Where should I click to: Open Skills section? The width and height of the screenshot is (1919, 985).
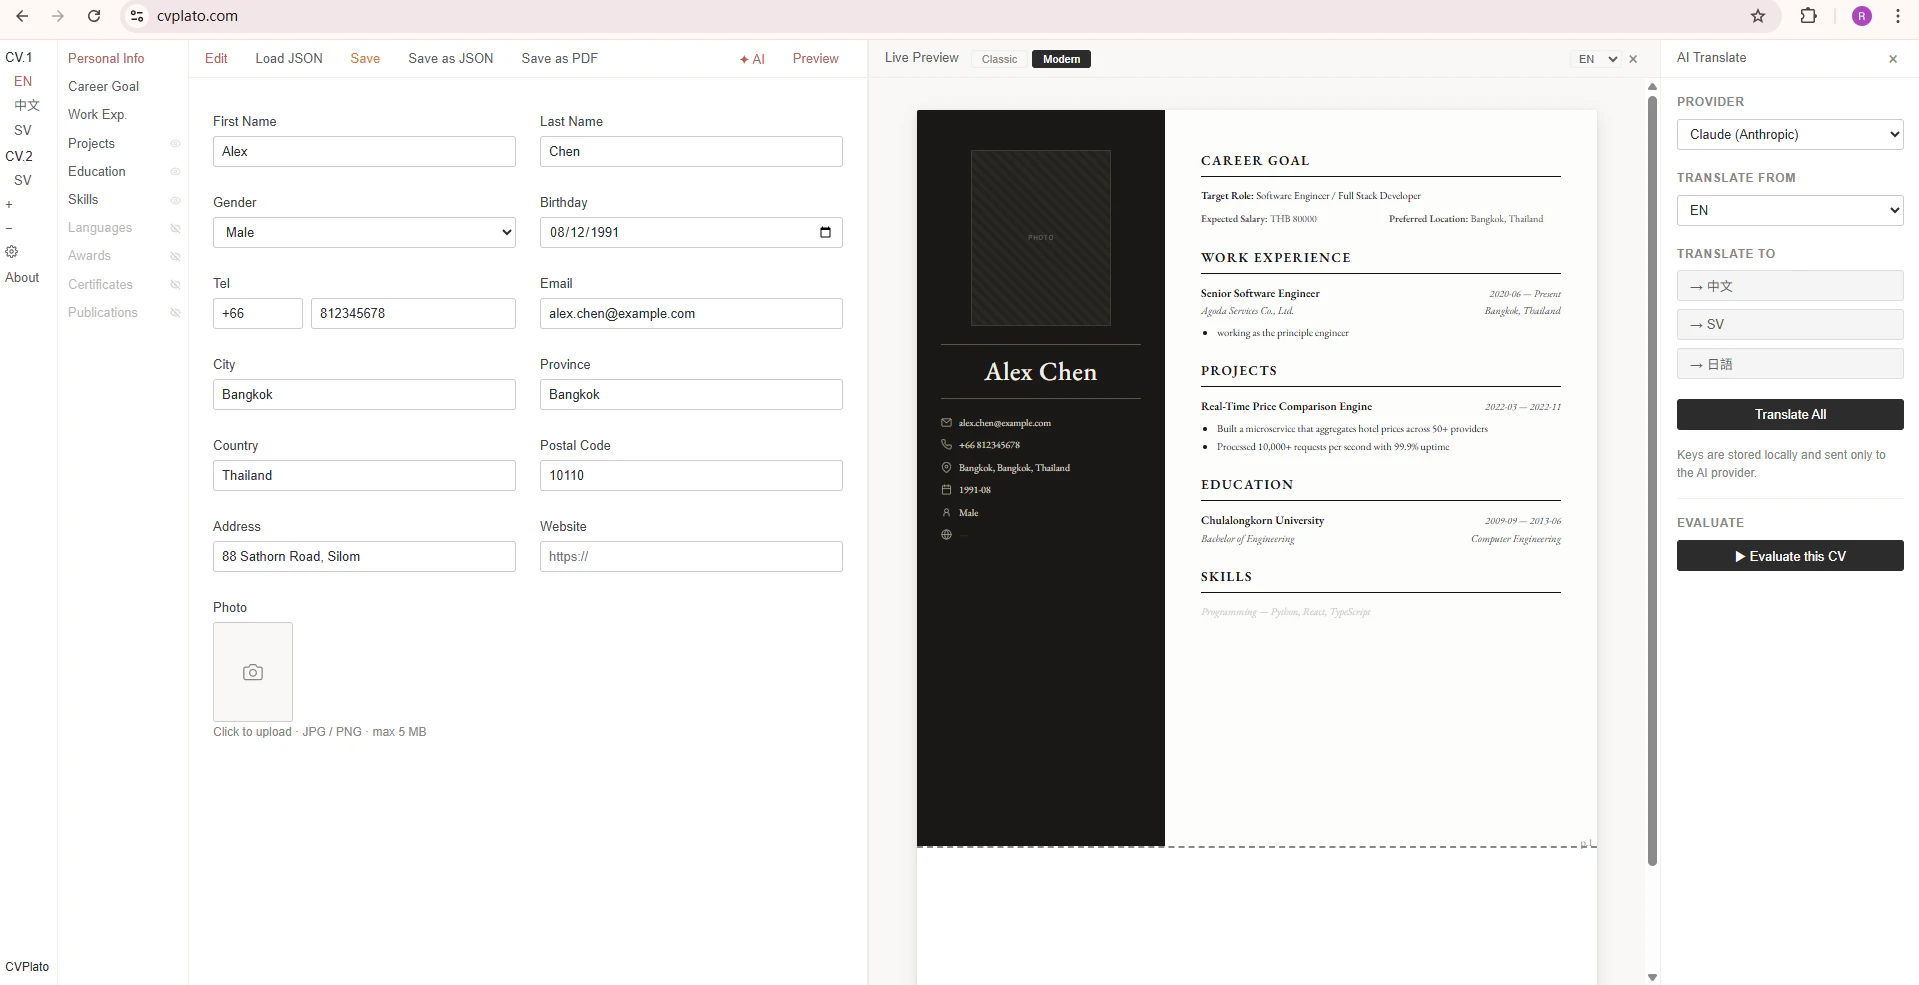(83, 199)
